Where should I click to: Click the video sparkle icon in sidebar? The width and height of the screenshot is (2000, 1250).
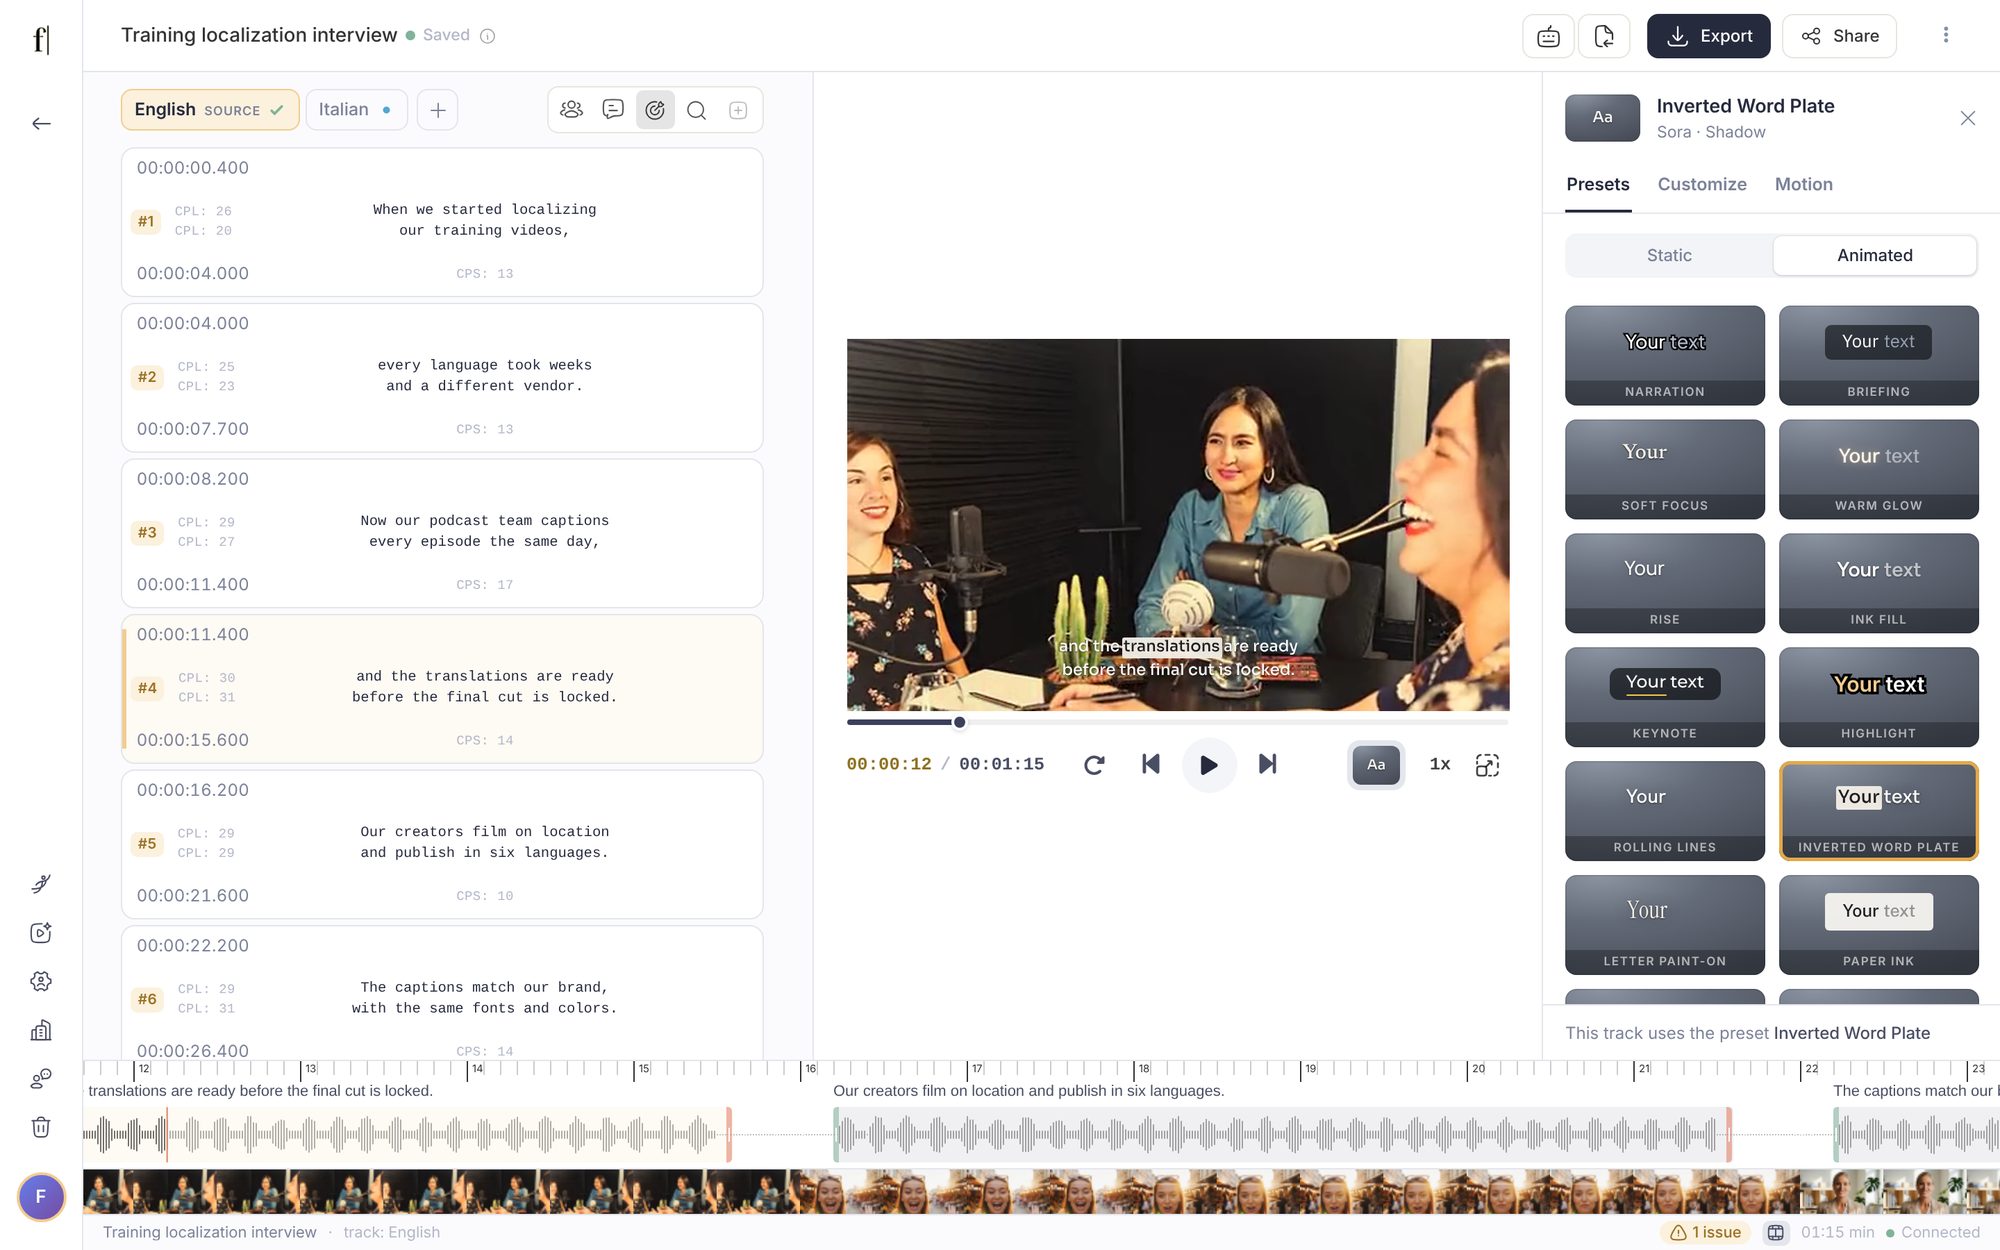pyautogui.click(x=41, y=933)
